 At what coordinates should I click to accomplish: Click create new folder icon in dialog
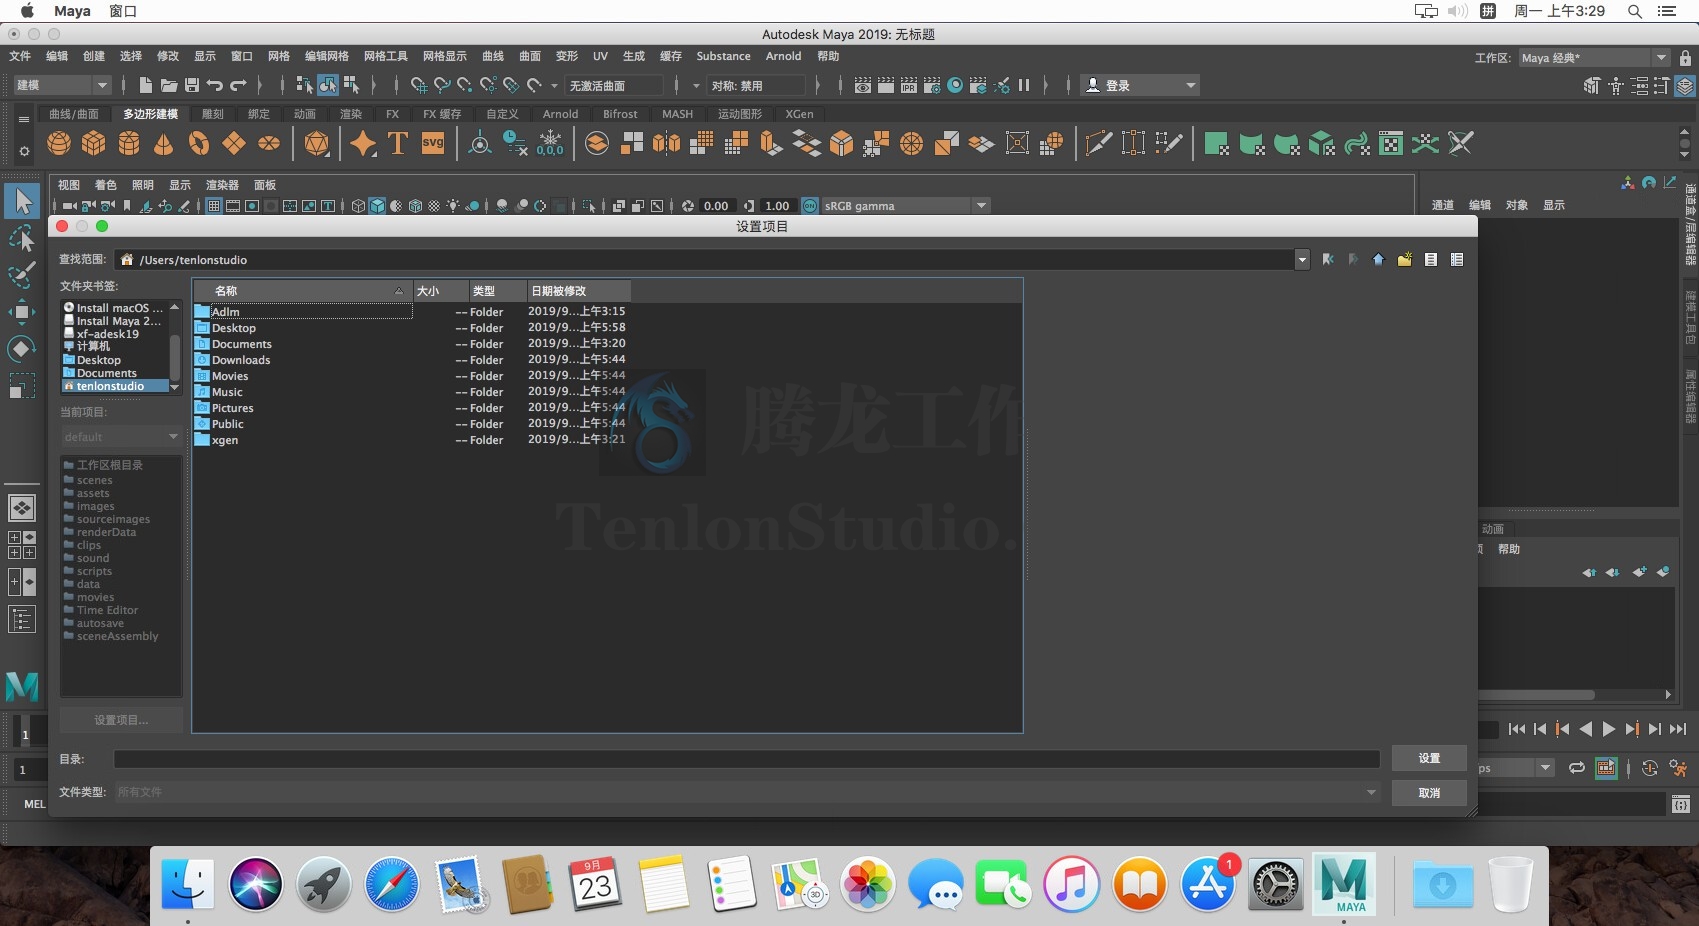tap(1405, 260)
